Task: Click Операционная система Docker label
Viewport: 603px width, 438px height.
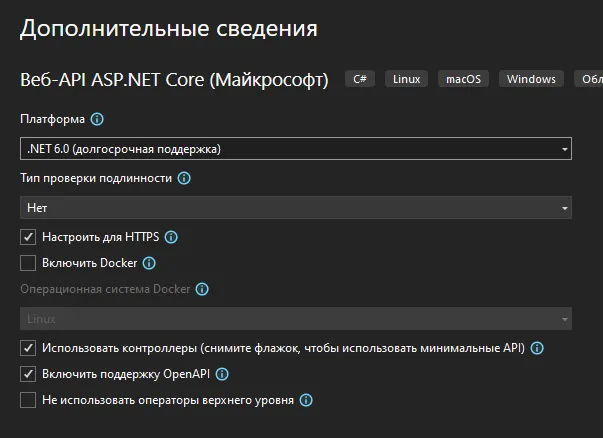Action: (105, 289)
